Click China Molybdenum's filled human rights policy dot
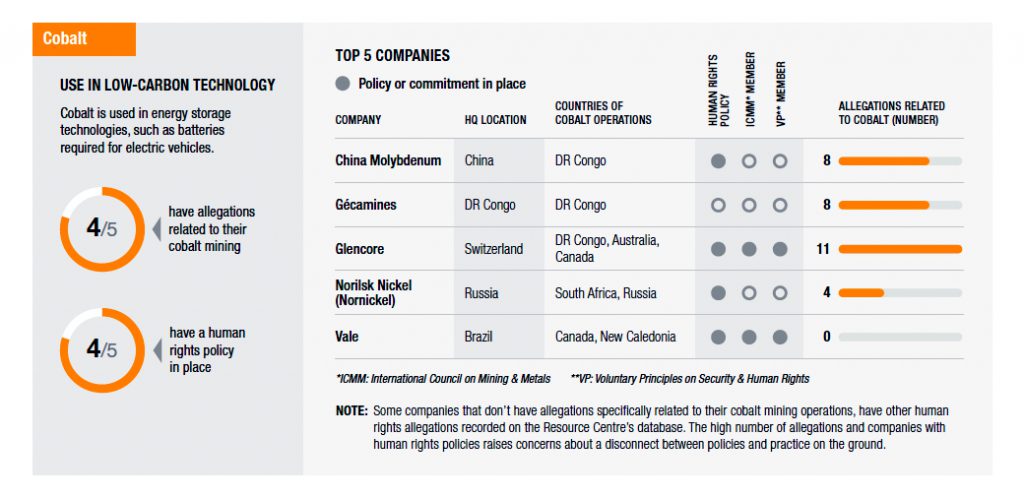 tap(718, 161)
